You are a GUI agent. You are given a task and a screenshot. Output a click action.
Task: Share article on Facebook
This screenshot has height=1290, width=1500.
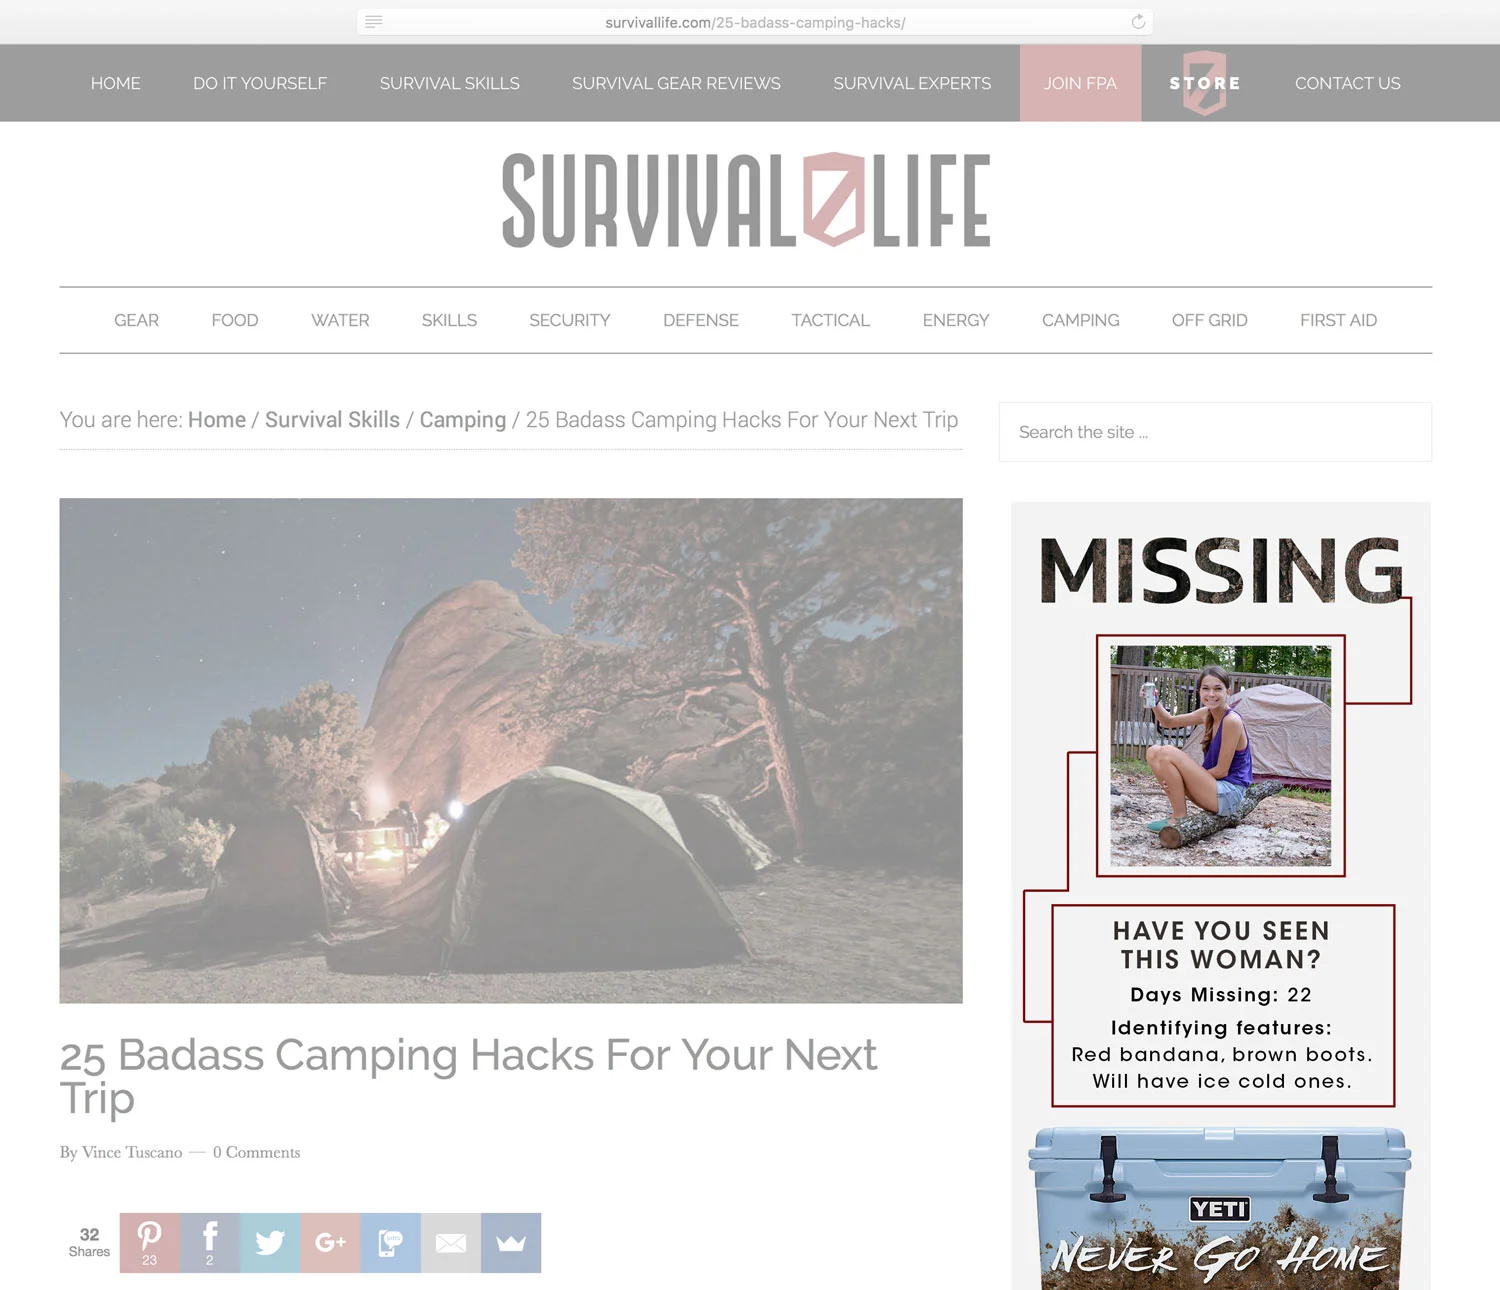[x=210, y=1243]
